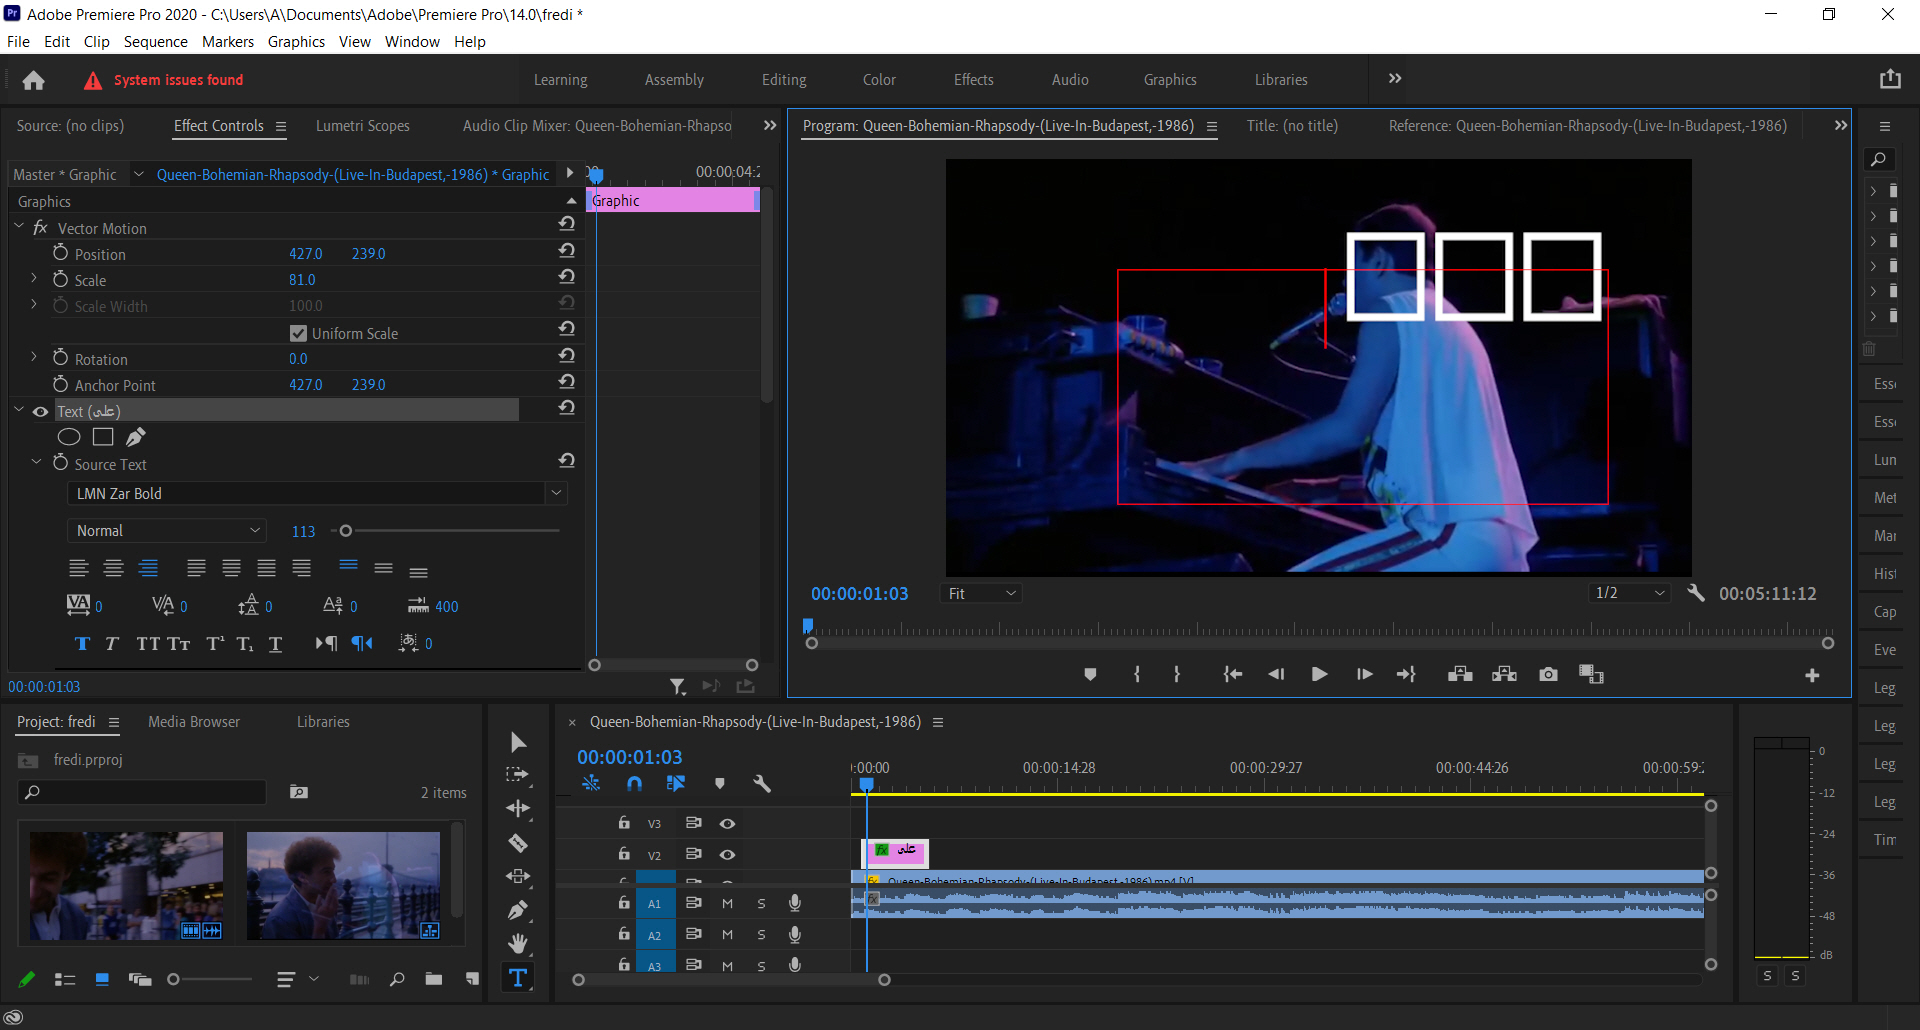Switch to Color workspace
1920x1030 pixels.
click(x=879, y=80)
